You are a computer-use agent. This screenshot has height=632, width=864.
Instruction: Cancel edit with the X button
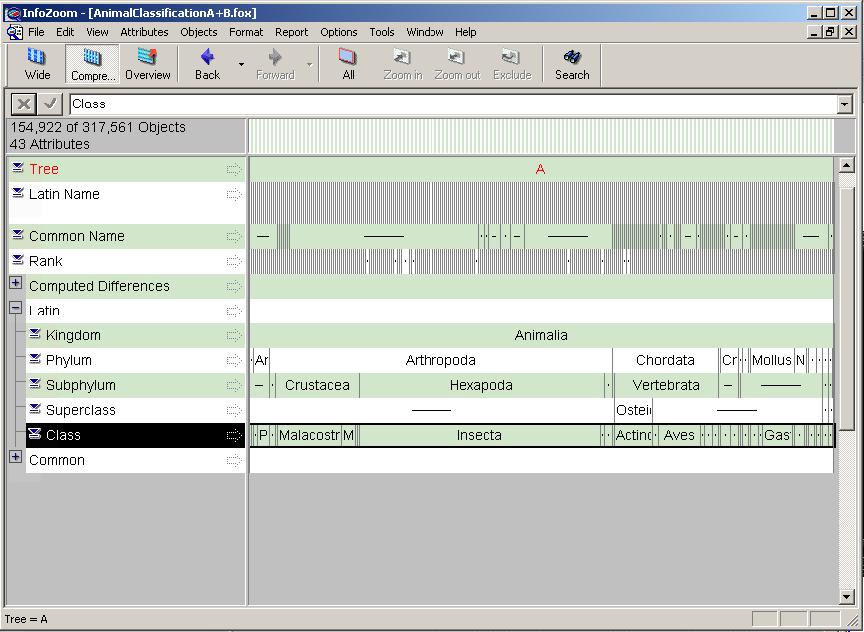tap(24, 104)
